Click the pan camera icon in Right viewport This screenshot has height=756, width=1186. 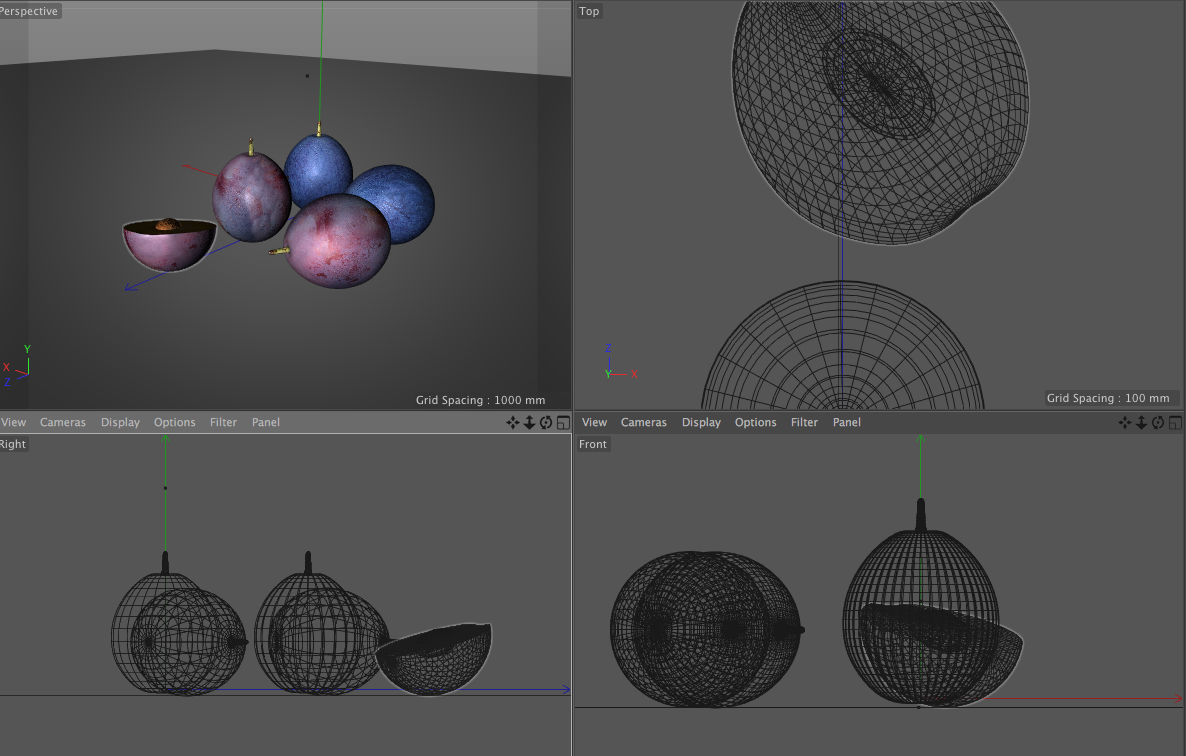pos(513,423)
